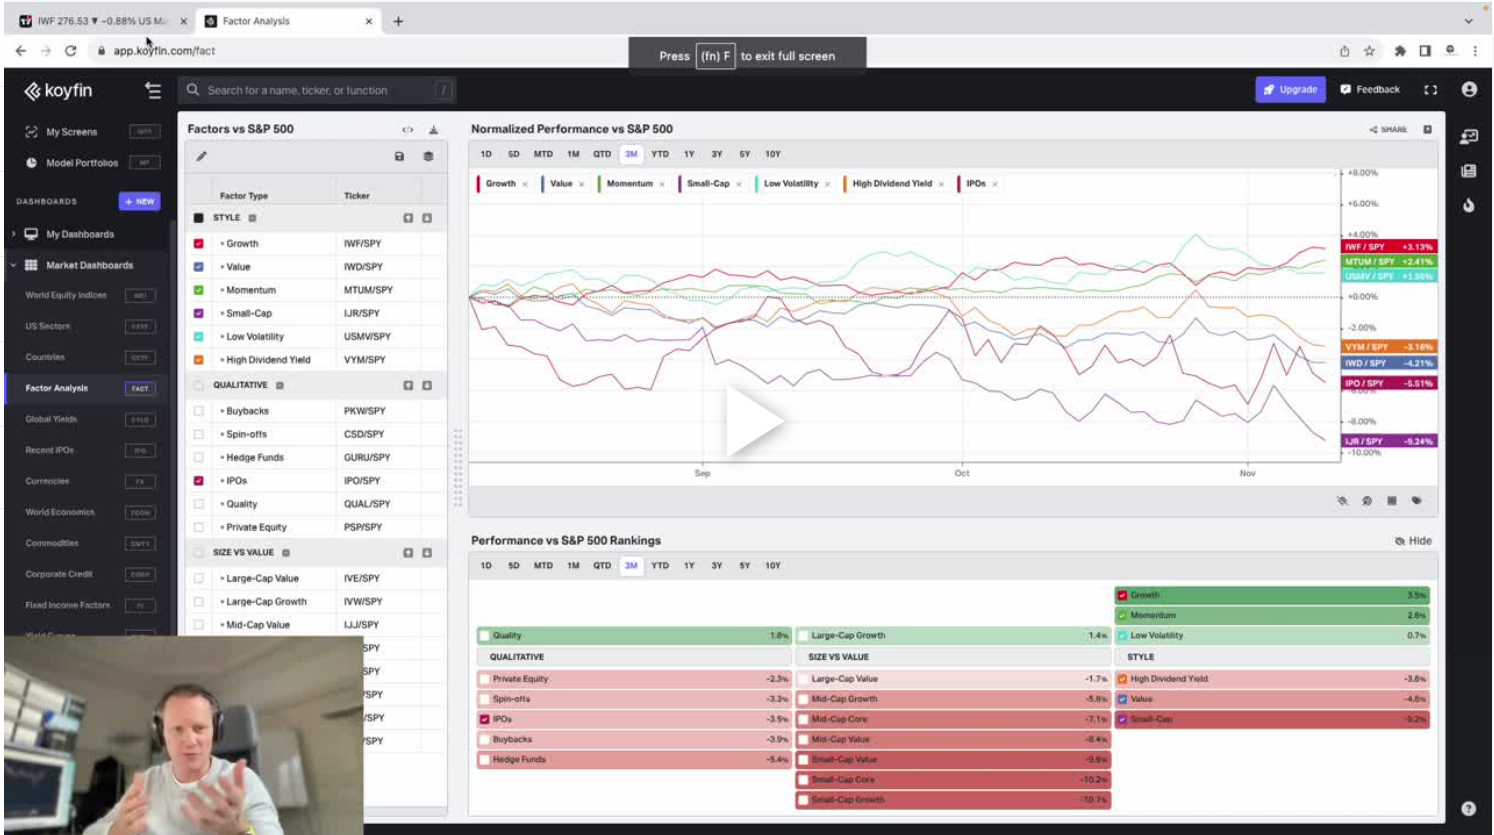Open the Feedback button

point(1370,90)
